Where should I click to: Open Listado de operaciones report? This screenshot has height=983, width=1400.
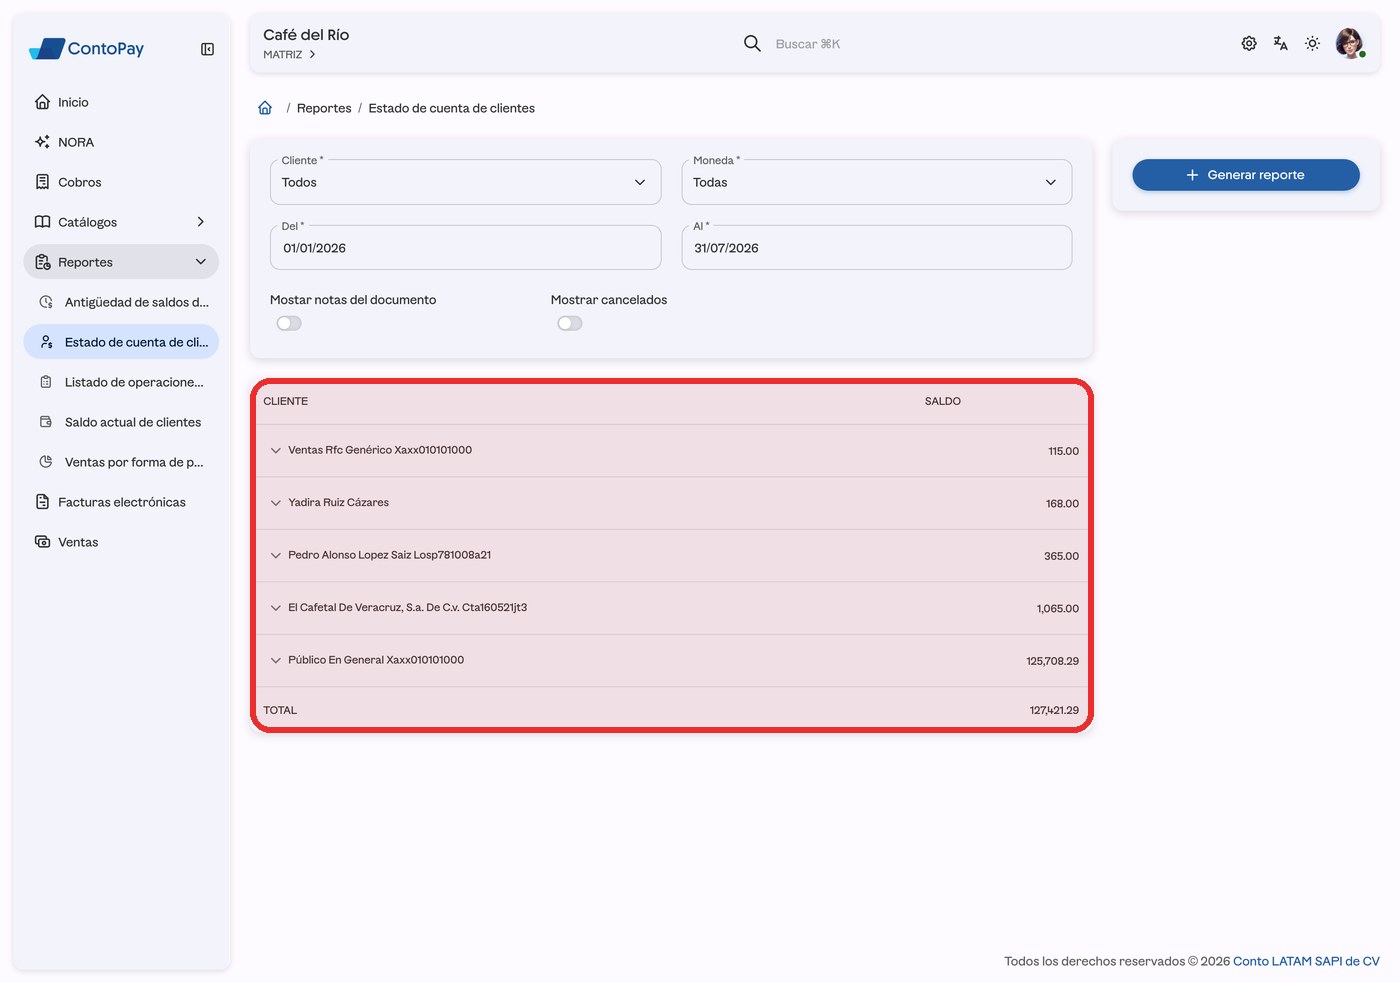(x=121, y=382)
